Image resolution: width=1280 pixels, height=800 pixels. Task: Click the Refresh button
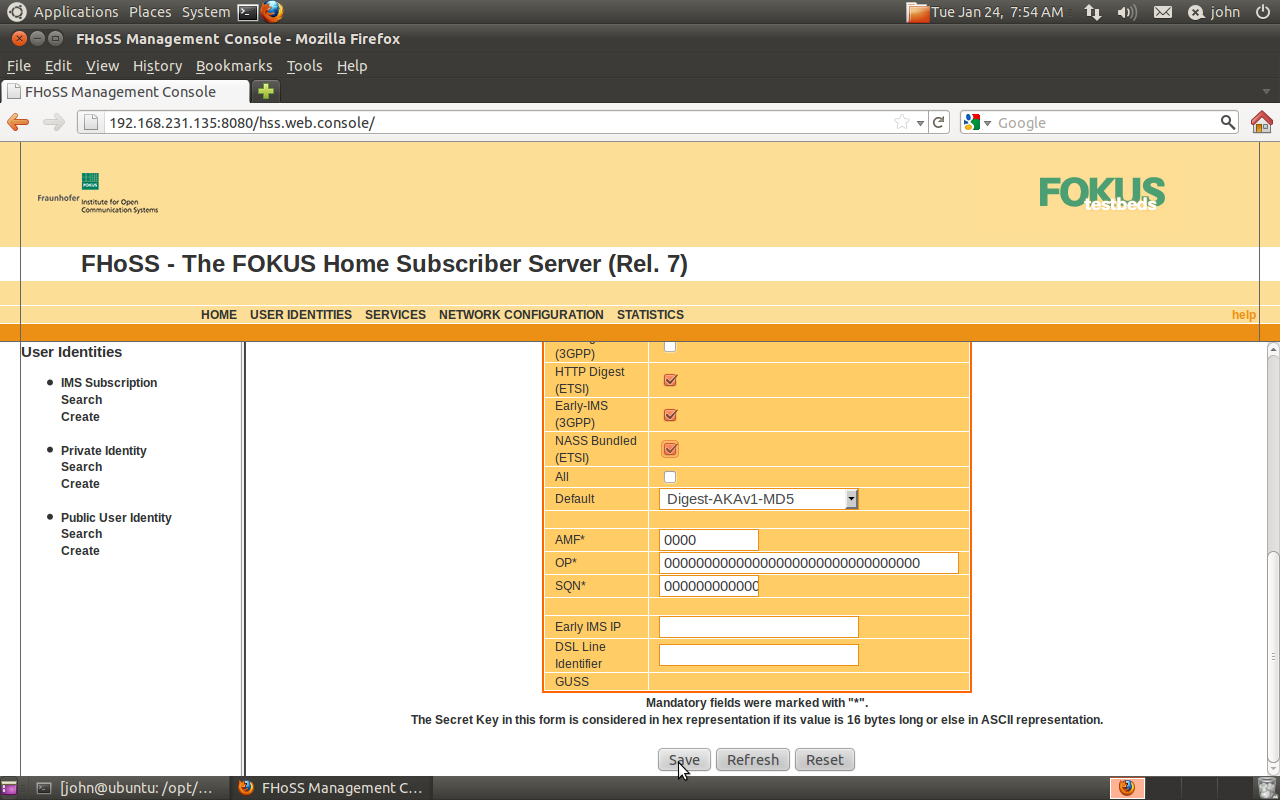(x=753, y=760)
